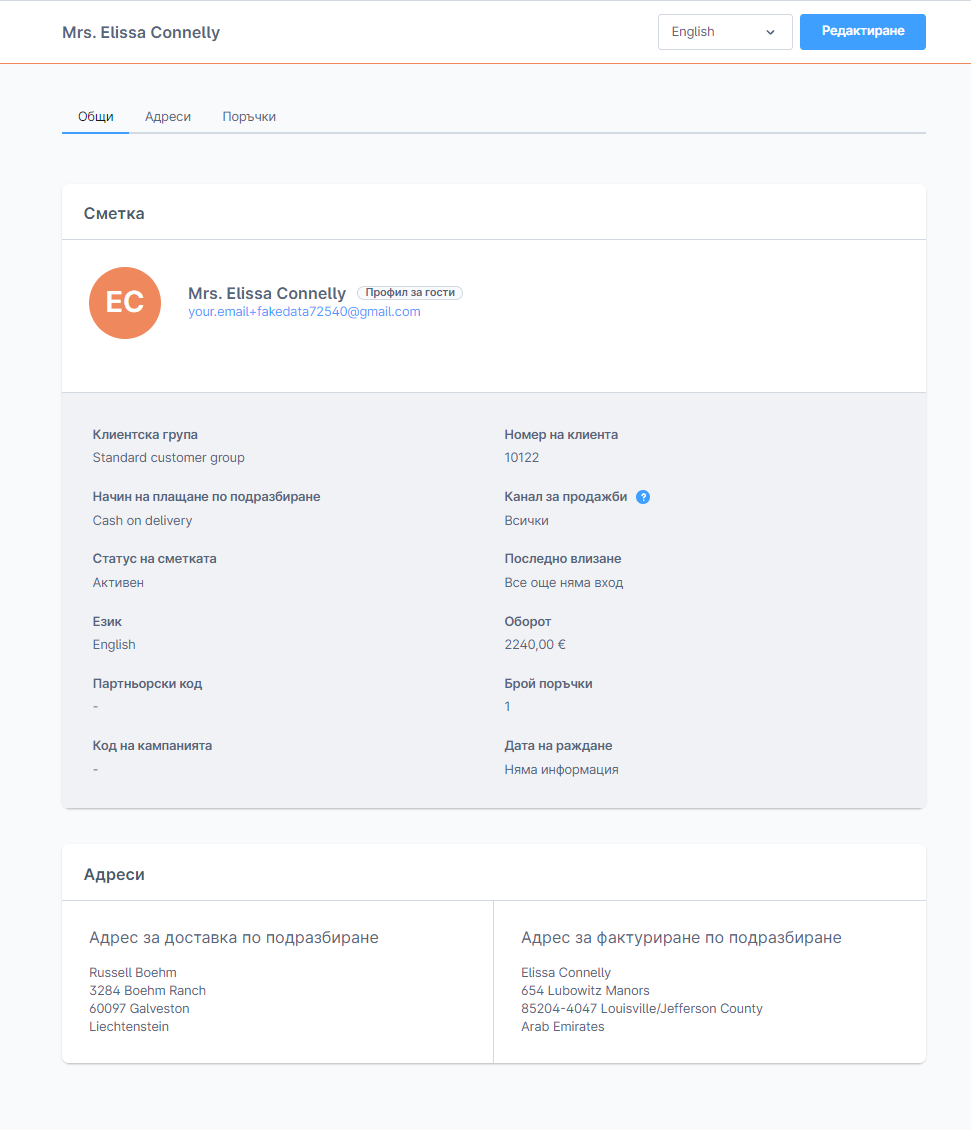Open the English language dropdown
Screen dimensions: 971x1130
pyautogui.click(x=724, y=32)
